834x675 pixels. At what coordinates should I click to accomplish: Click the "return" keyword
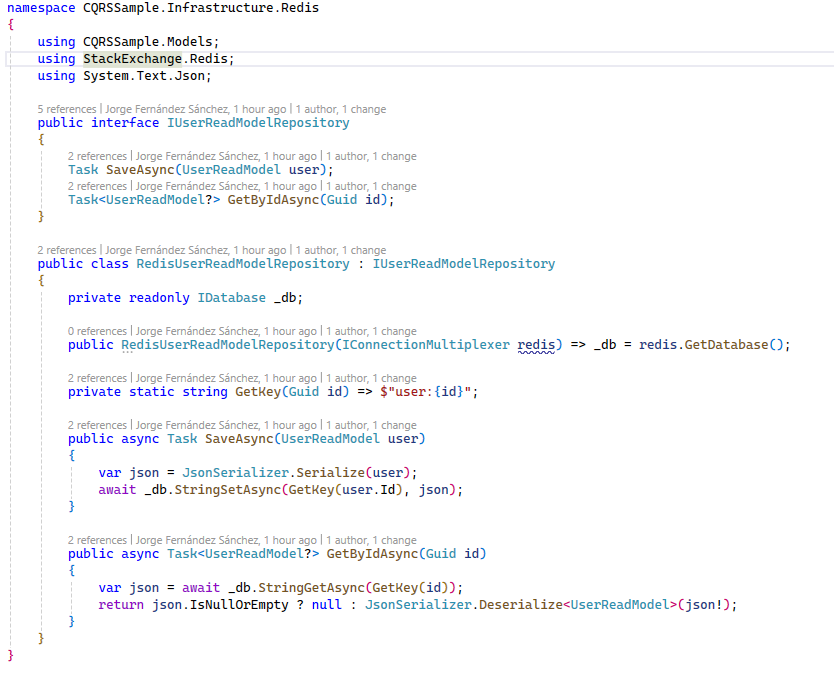pyautogui.click(x=121, y=605)
